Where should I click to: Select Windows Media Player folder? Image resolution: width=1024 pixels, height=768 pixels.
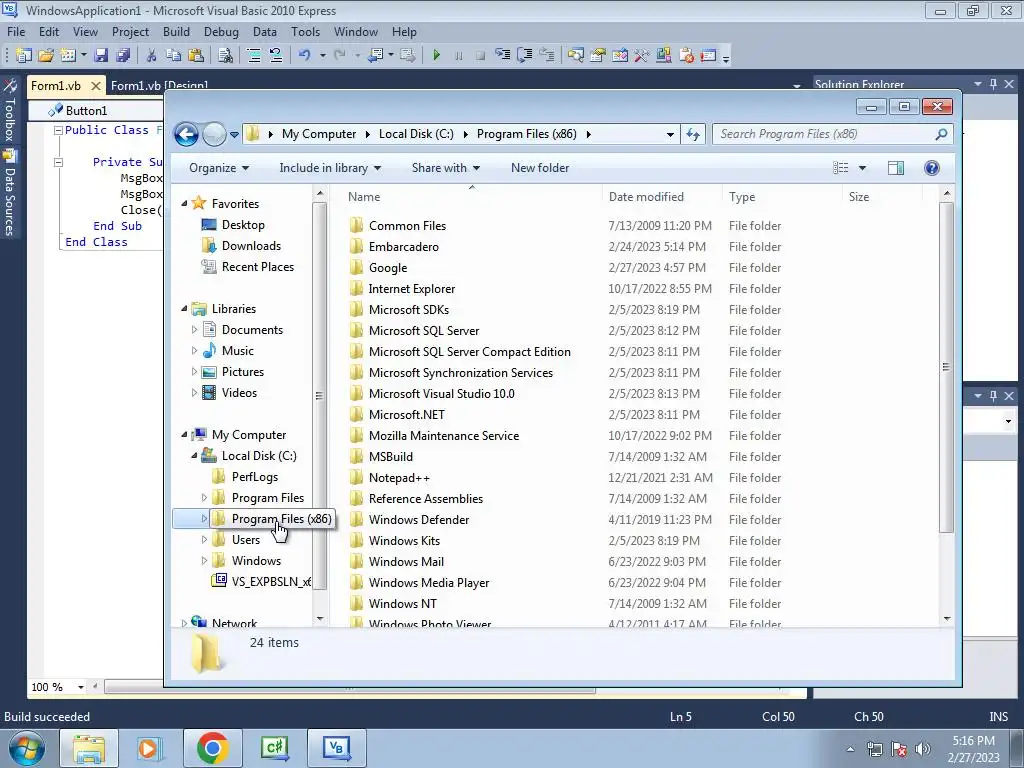click(429, 583)
